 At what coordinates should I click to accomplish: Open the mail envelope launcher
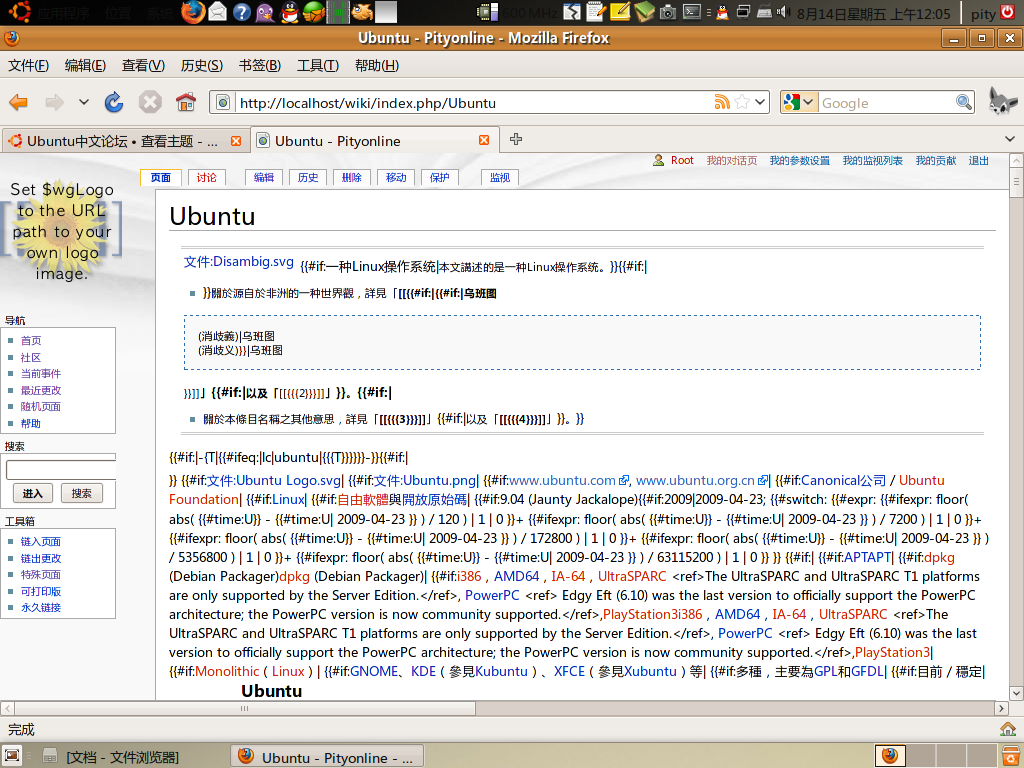click(217, 12)
